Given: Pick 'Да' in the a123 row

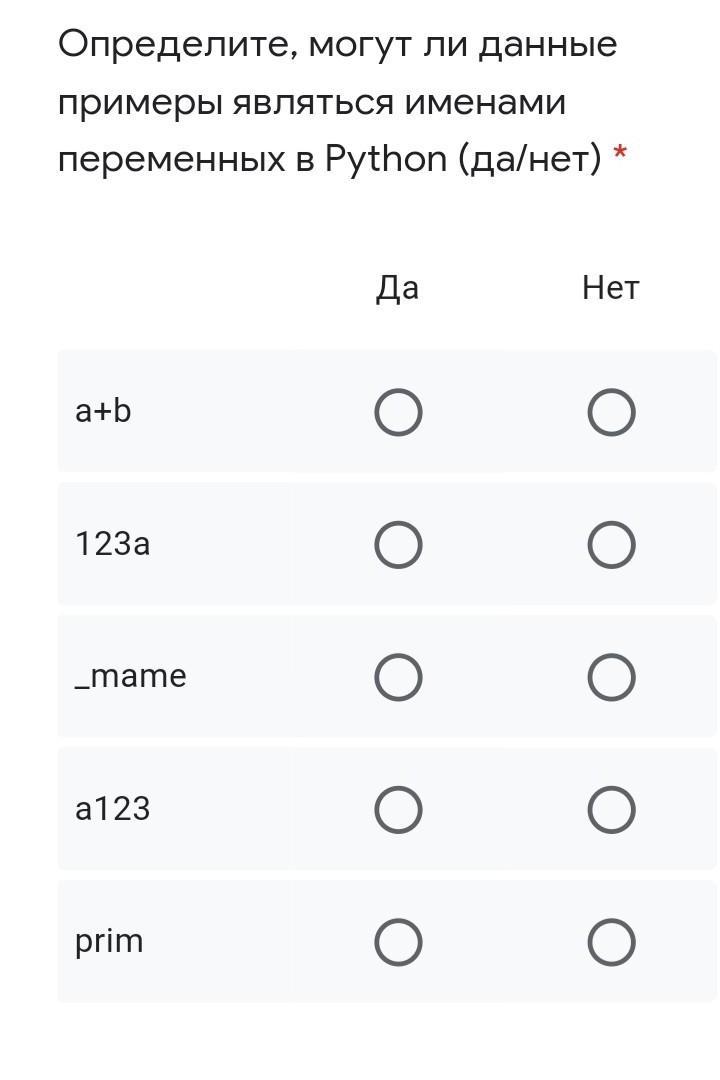Looking at the screenshot, I should pos(398,810).
